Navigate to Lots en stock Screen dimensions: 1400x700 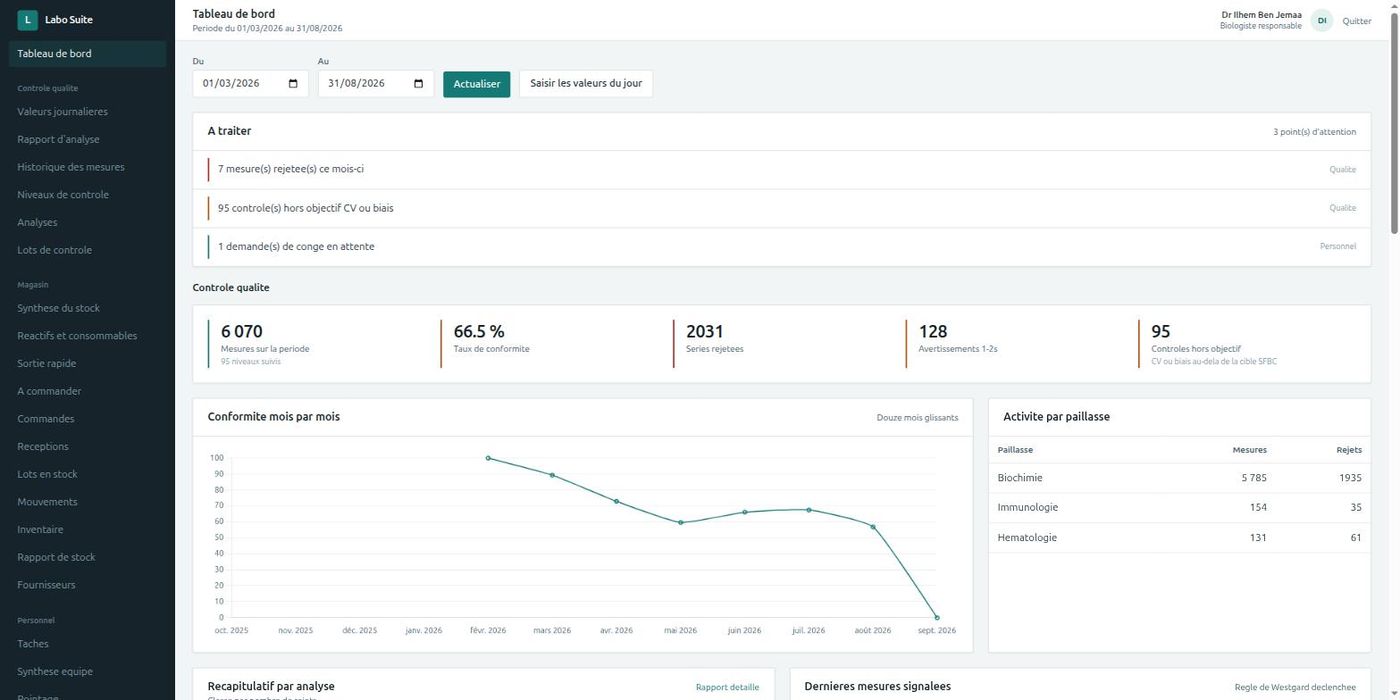[47, 474]
